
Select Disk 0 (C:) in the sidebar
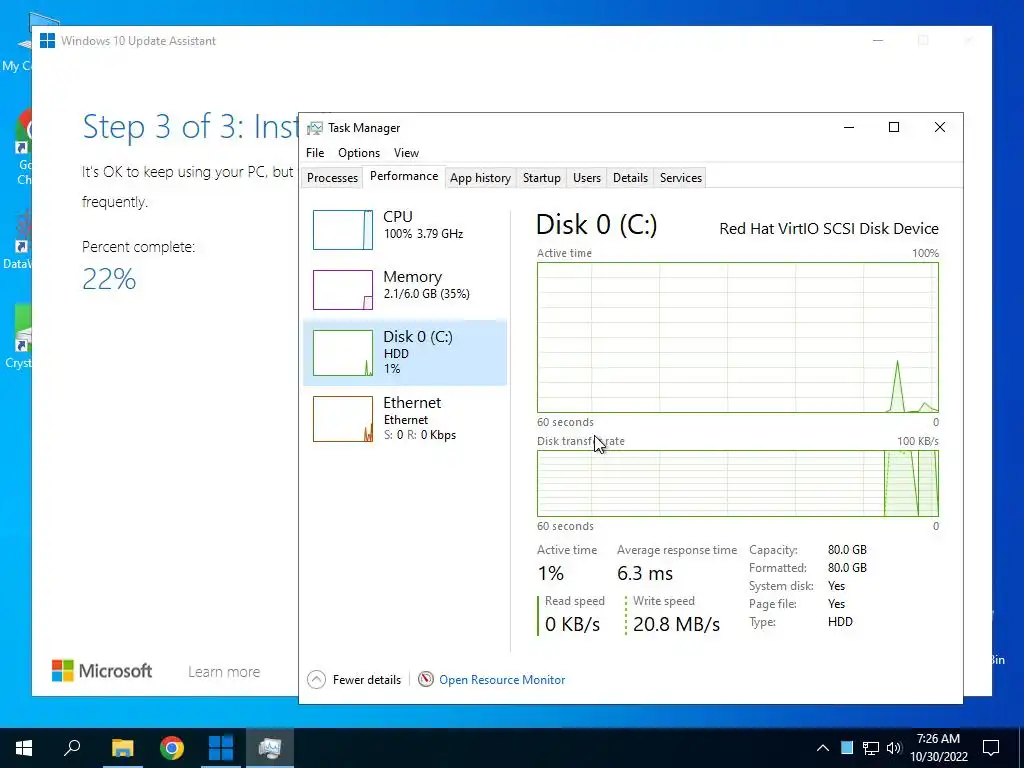pos(405,353)
